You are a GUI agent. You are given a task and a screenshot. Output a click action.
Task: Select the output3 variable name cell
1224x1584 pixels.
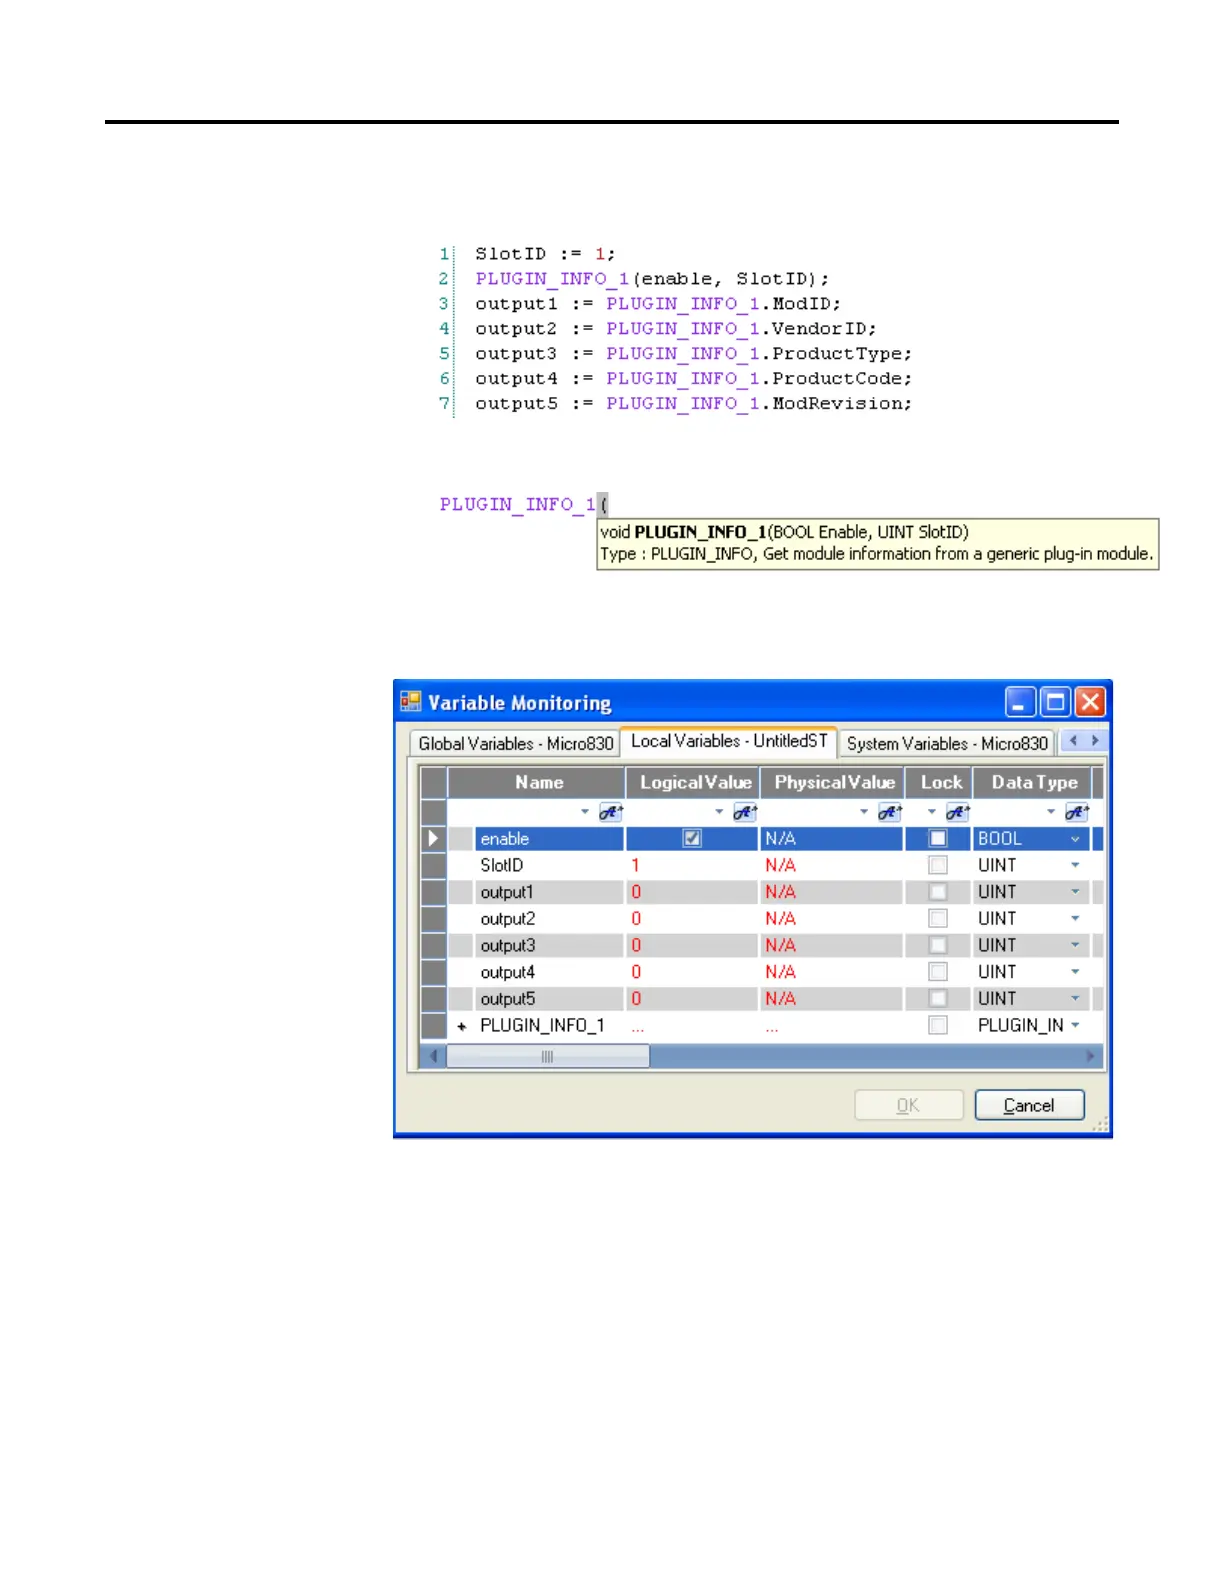[549, 945]
